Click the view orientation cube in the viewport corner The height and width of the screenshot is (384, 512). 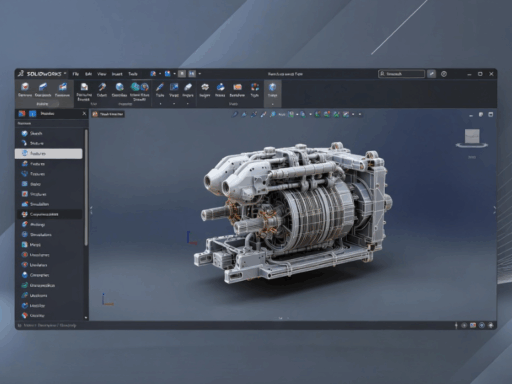472,136
